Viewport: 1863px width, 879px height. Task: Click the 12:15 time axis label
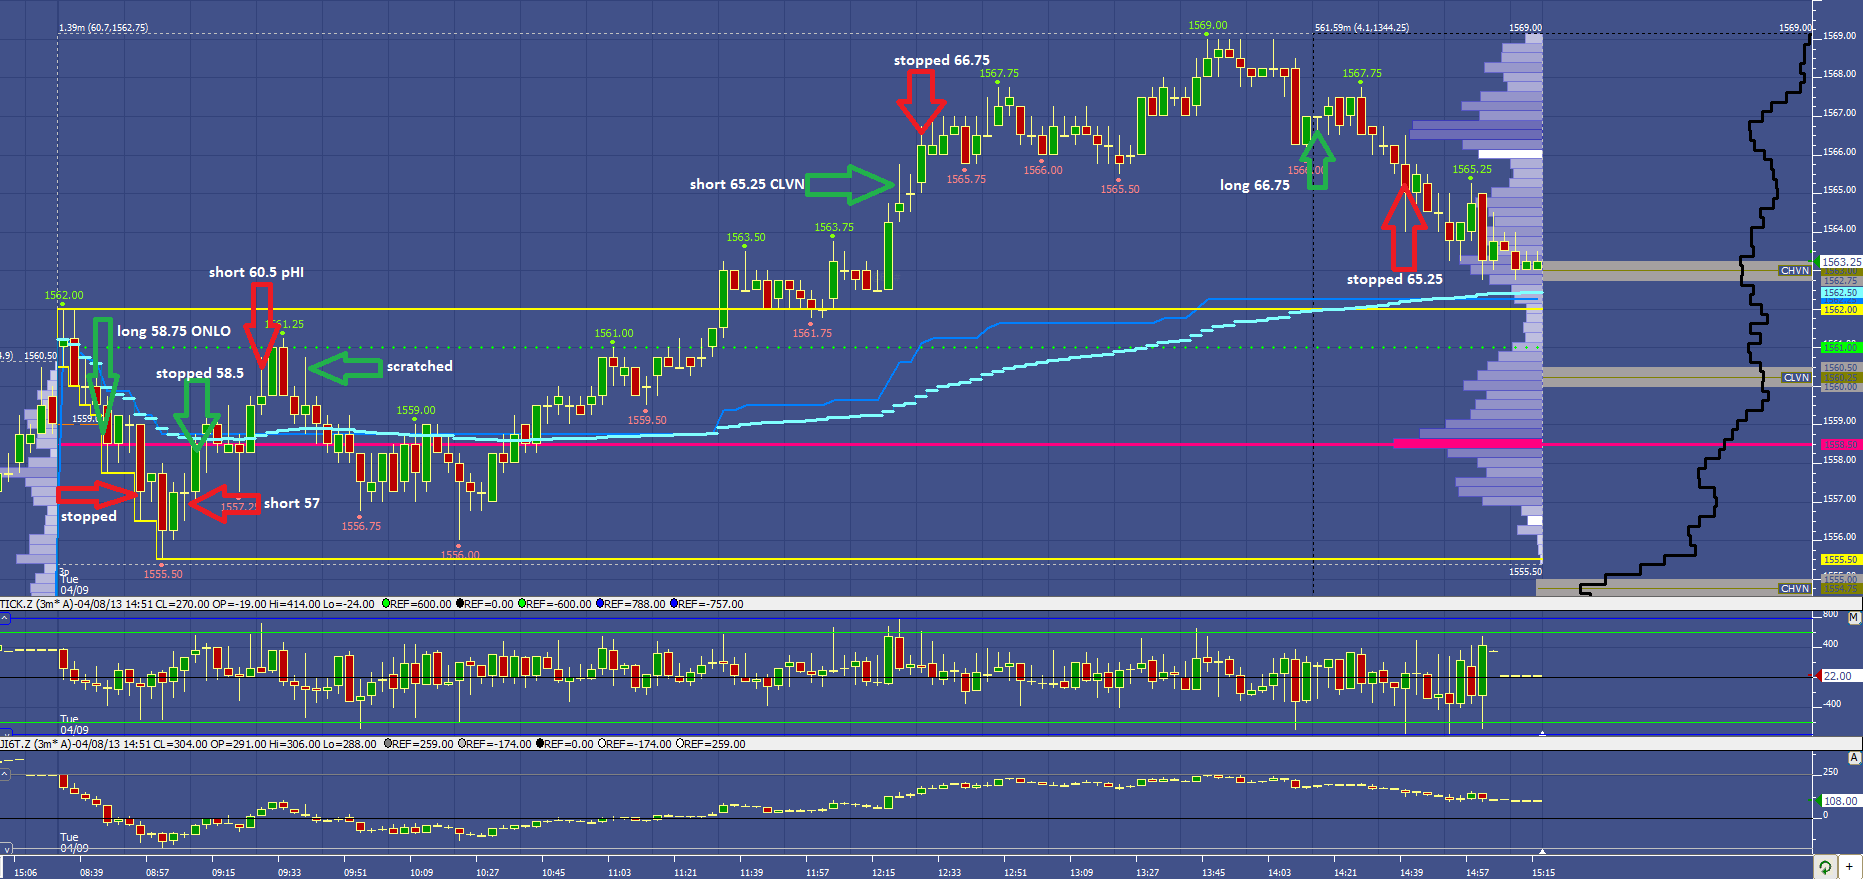click(884, 873)
